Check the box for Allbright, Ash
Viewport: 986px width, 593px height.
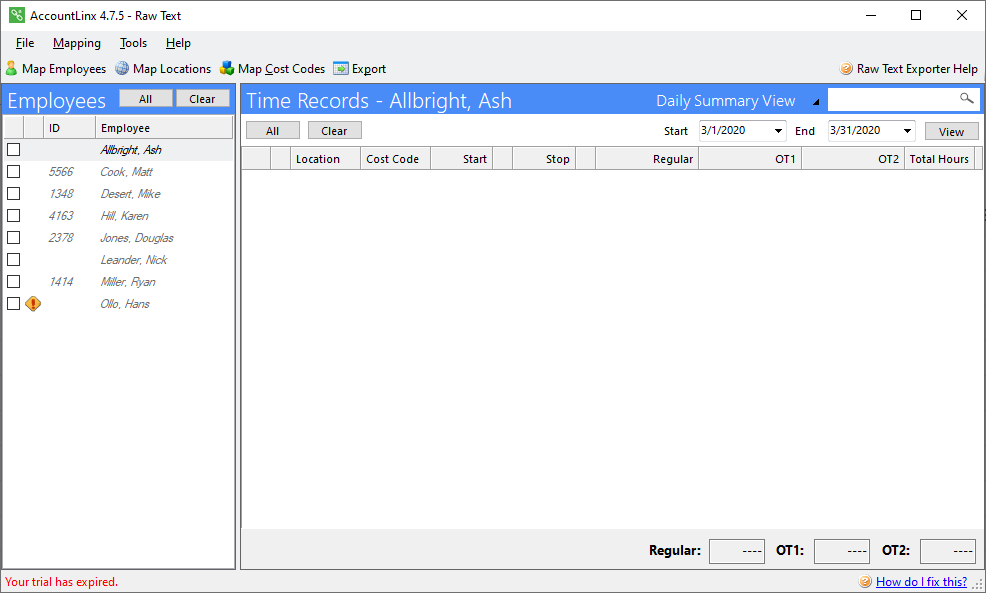pyautogui.click(x=13, y=150)
